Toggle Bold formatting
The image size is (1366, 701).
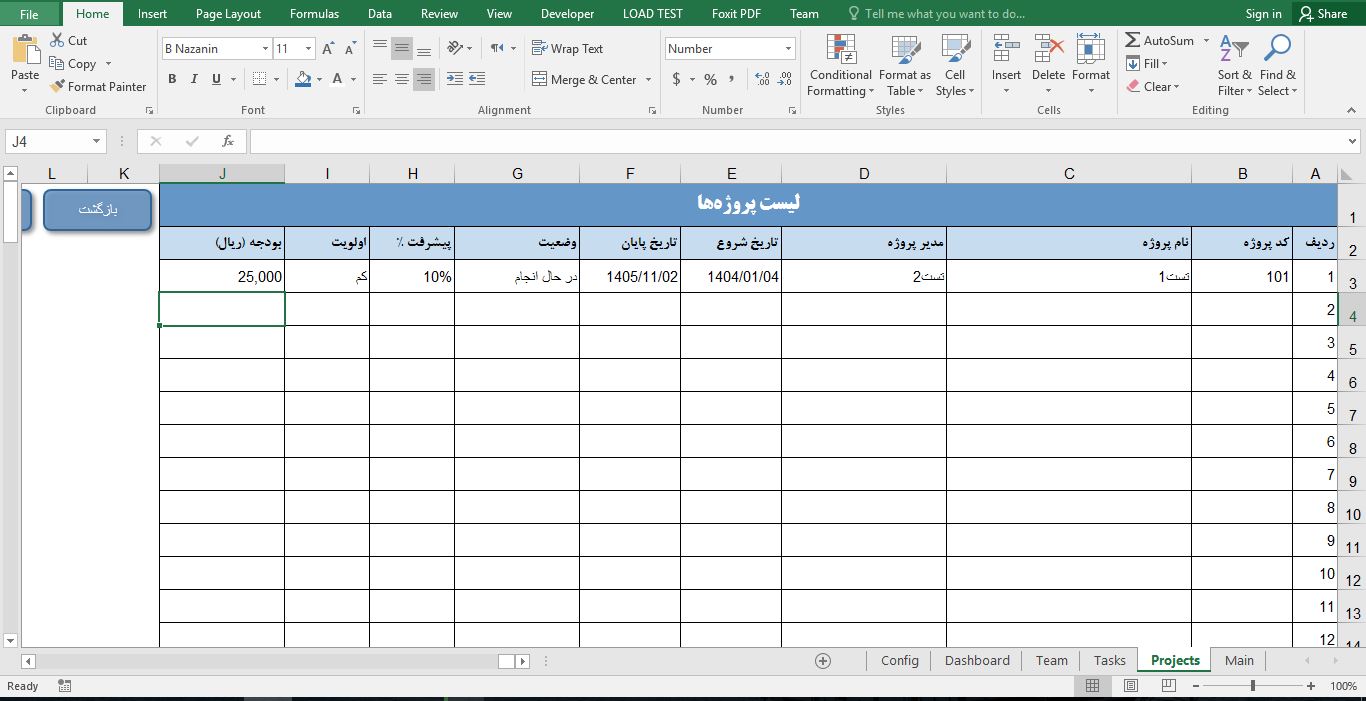tap(172, 79)
